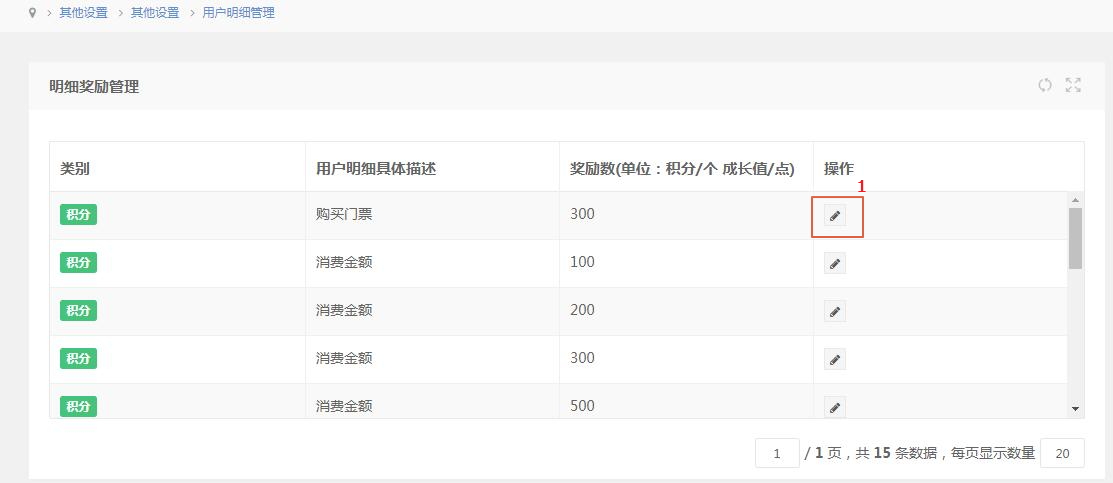Click the scrollbar up arrow of table
The image size is (1113, 483).
pos(1075,200)
